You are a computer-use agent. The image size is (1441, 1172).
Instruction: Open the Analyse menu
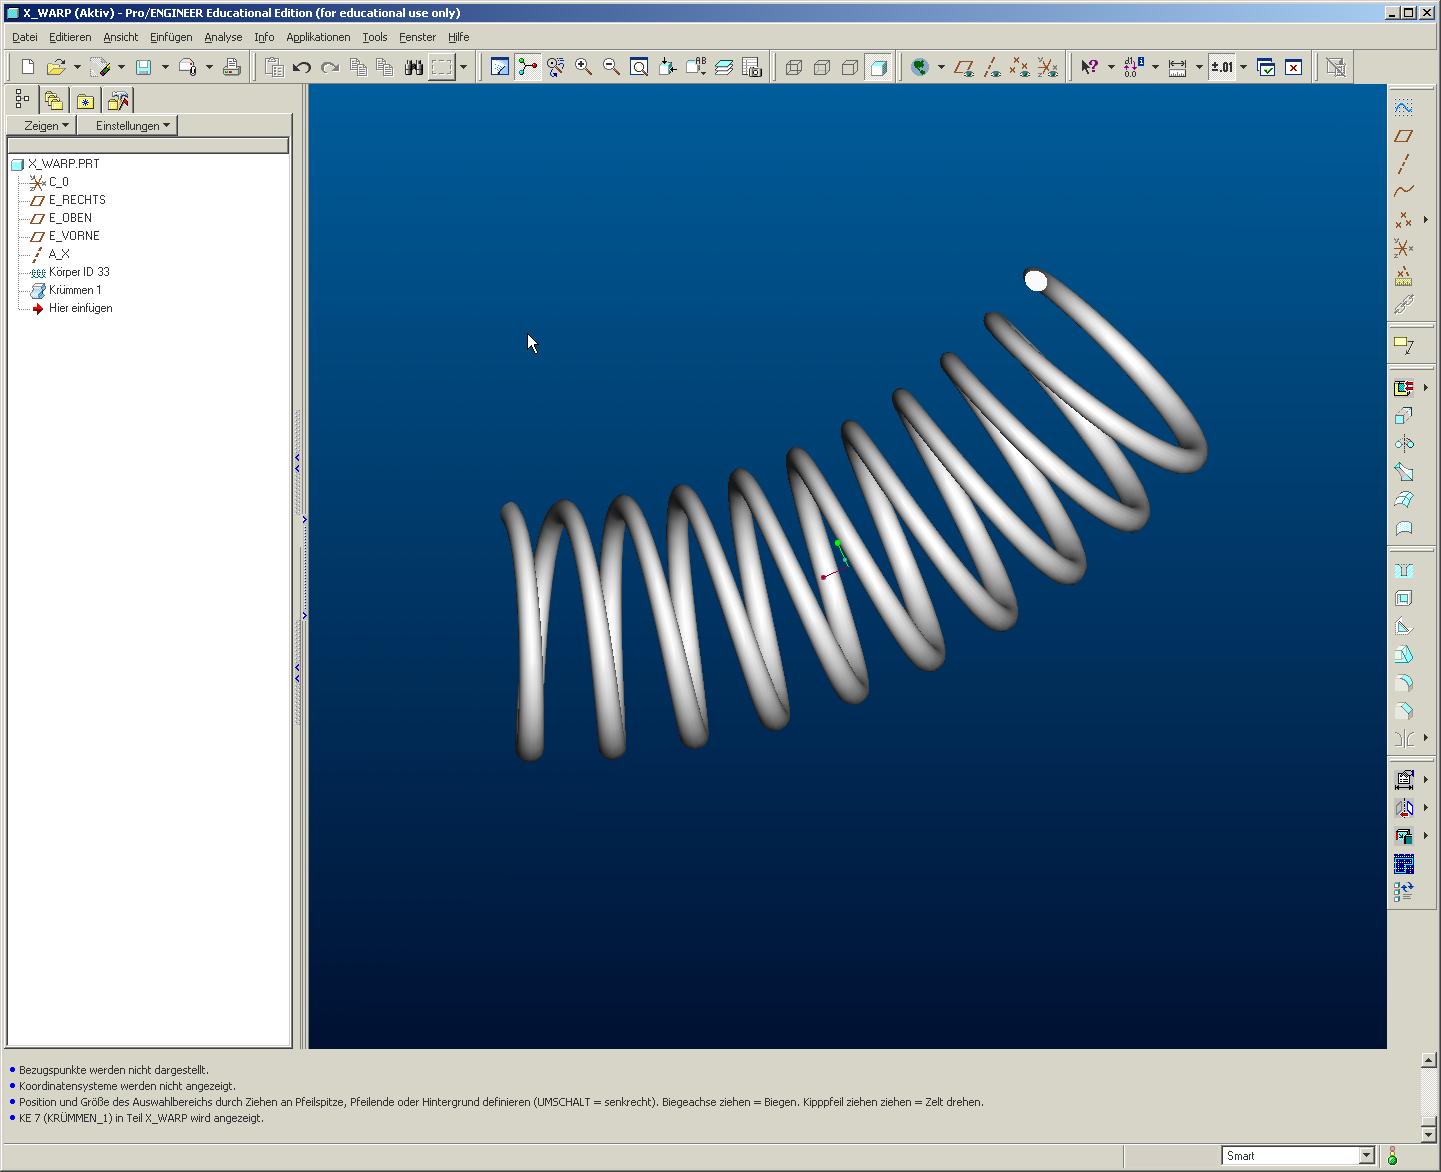(223, 37)
